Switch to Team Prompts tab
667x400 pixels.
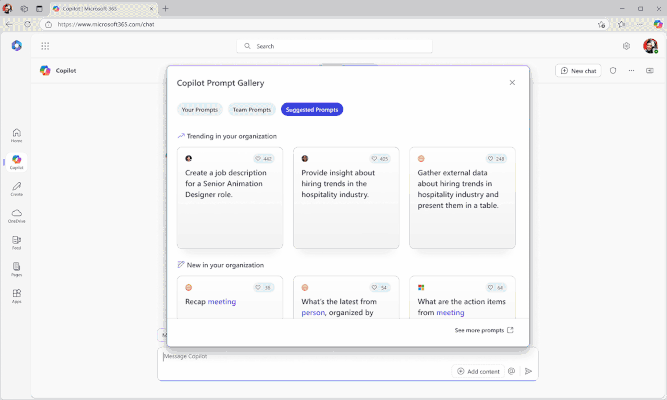(x=252, y=109)
